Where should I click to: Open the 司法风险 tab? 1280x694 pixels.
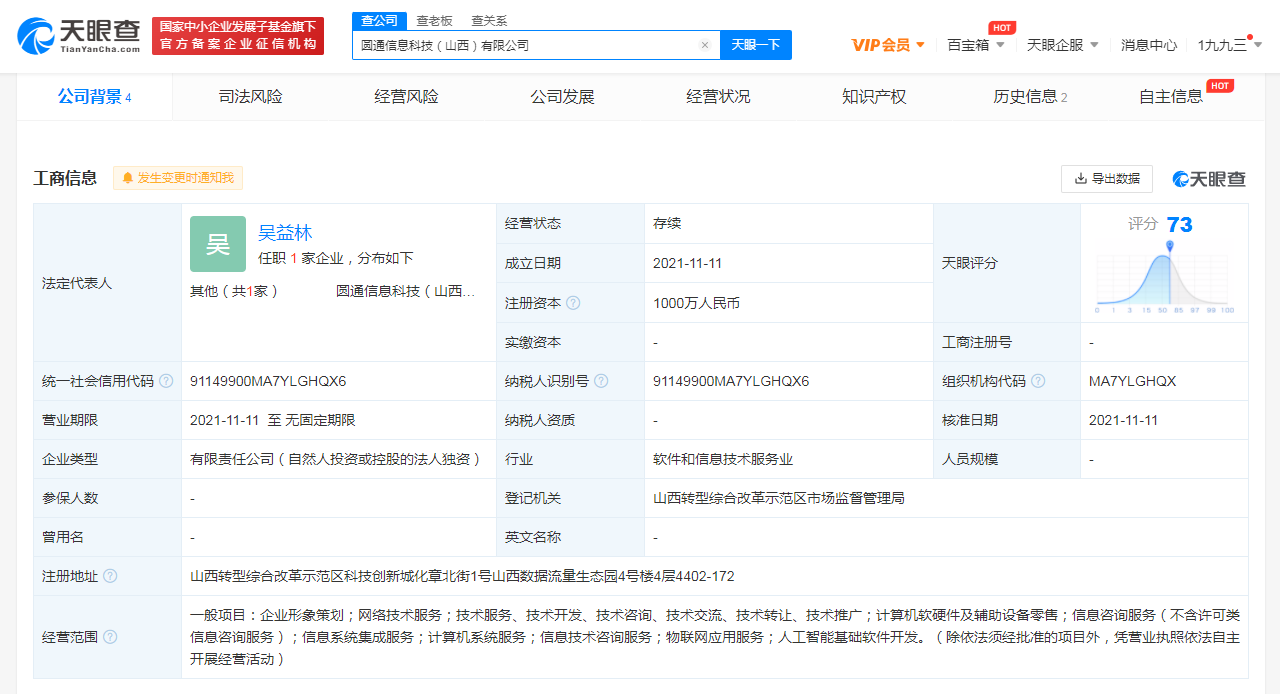point(250,97)
